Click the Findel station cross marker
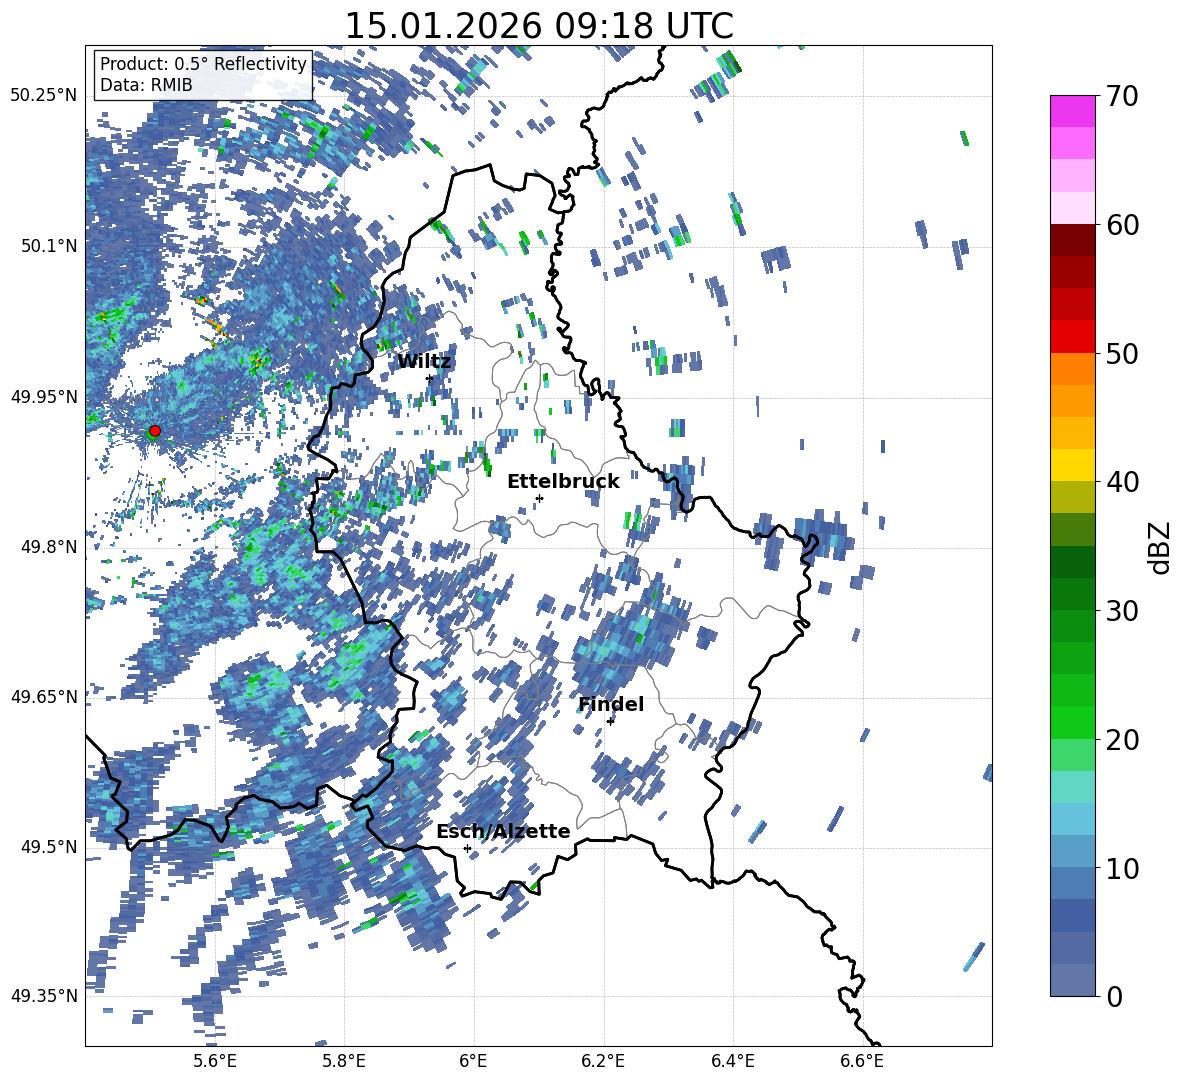The height and width of the screenshot is (1081, 1184). 610,722
